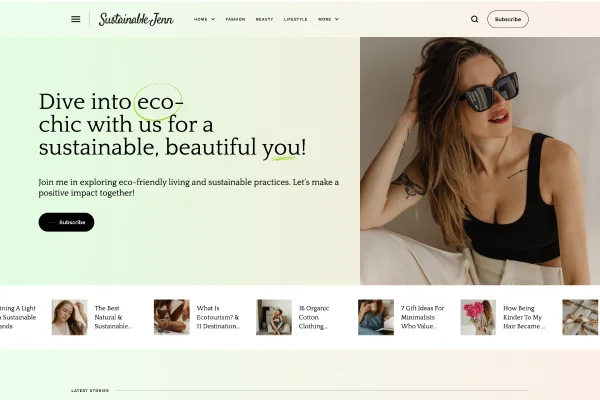
Task: Expand the Home dropdown chevron
Action: (x=213, y=19)
